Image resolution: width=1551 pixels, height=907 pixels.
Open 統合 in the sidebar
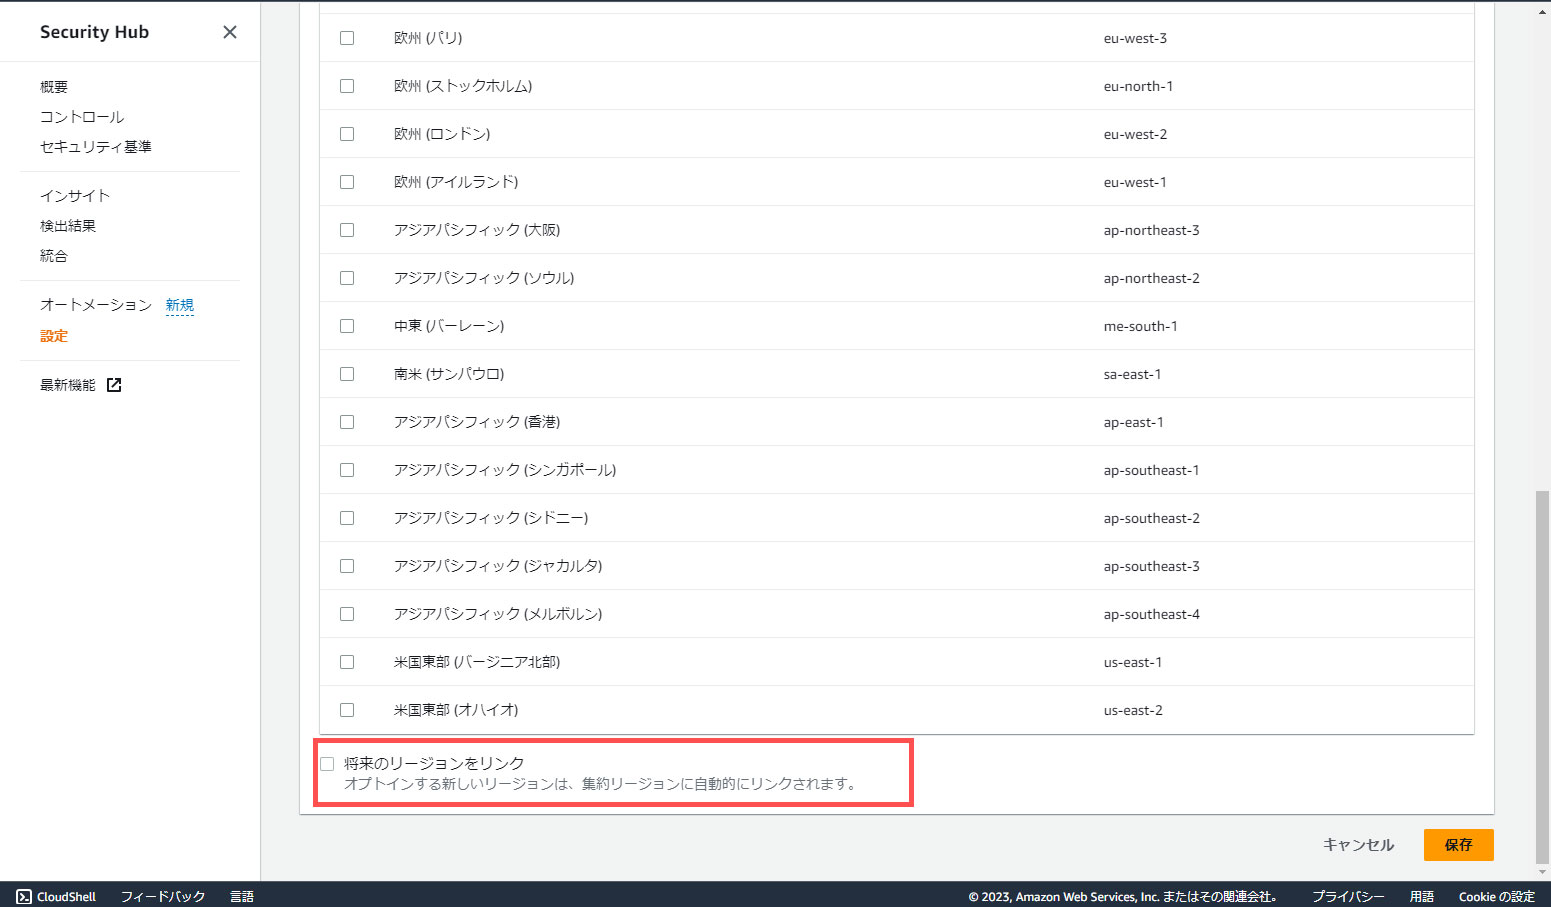(54, 256)
